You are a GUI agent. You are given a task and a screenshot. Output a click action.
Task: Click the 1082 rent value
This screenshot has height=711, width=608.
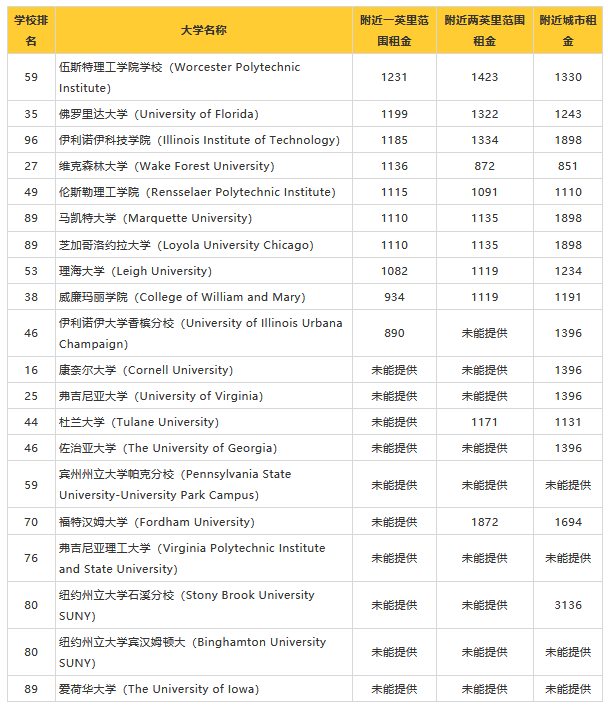click(x=394, y=271)
